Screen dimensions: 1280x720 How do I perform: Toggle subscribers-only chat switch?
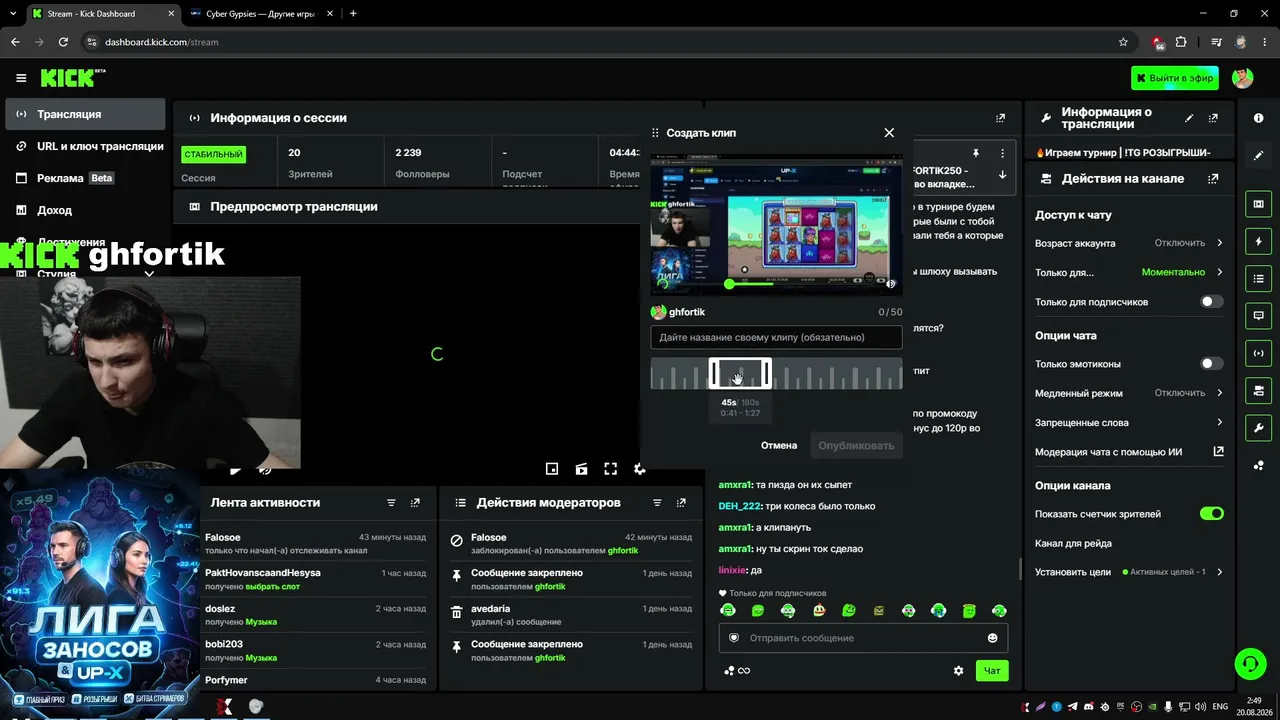[1211, 302]
